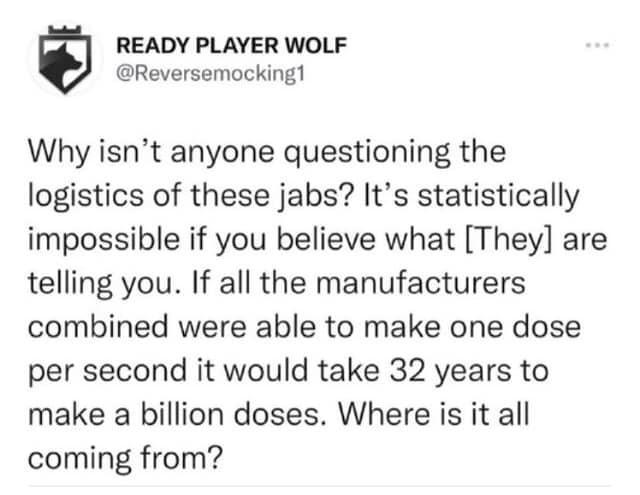
Task: Click the crown atop the wolf shield logo
Action: pos(64,30)
